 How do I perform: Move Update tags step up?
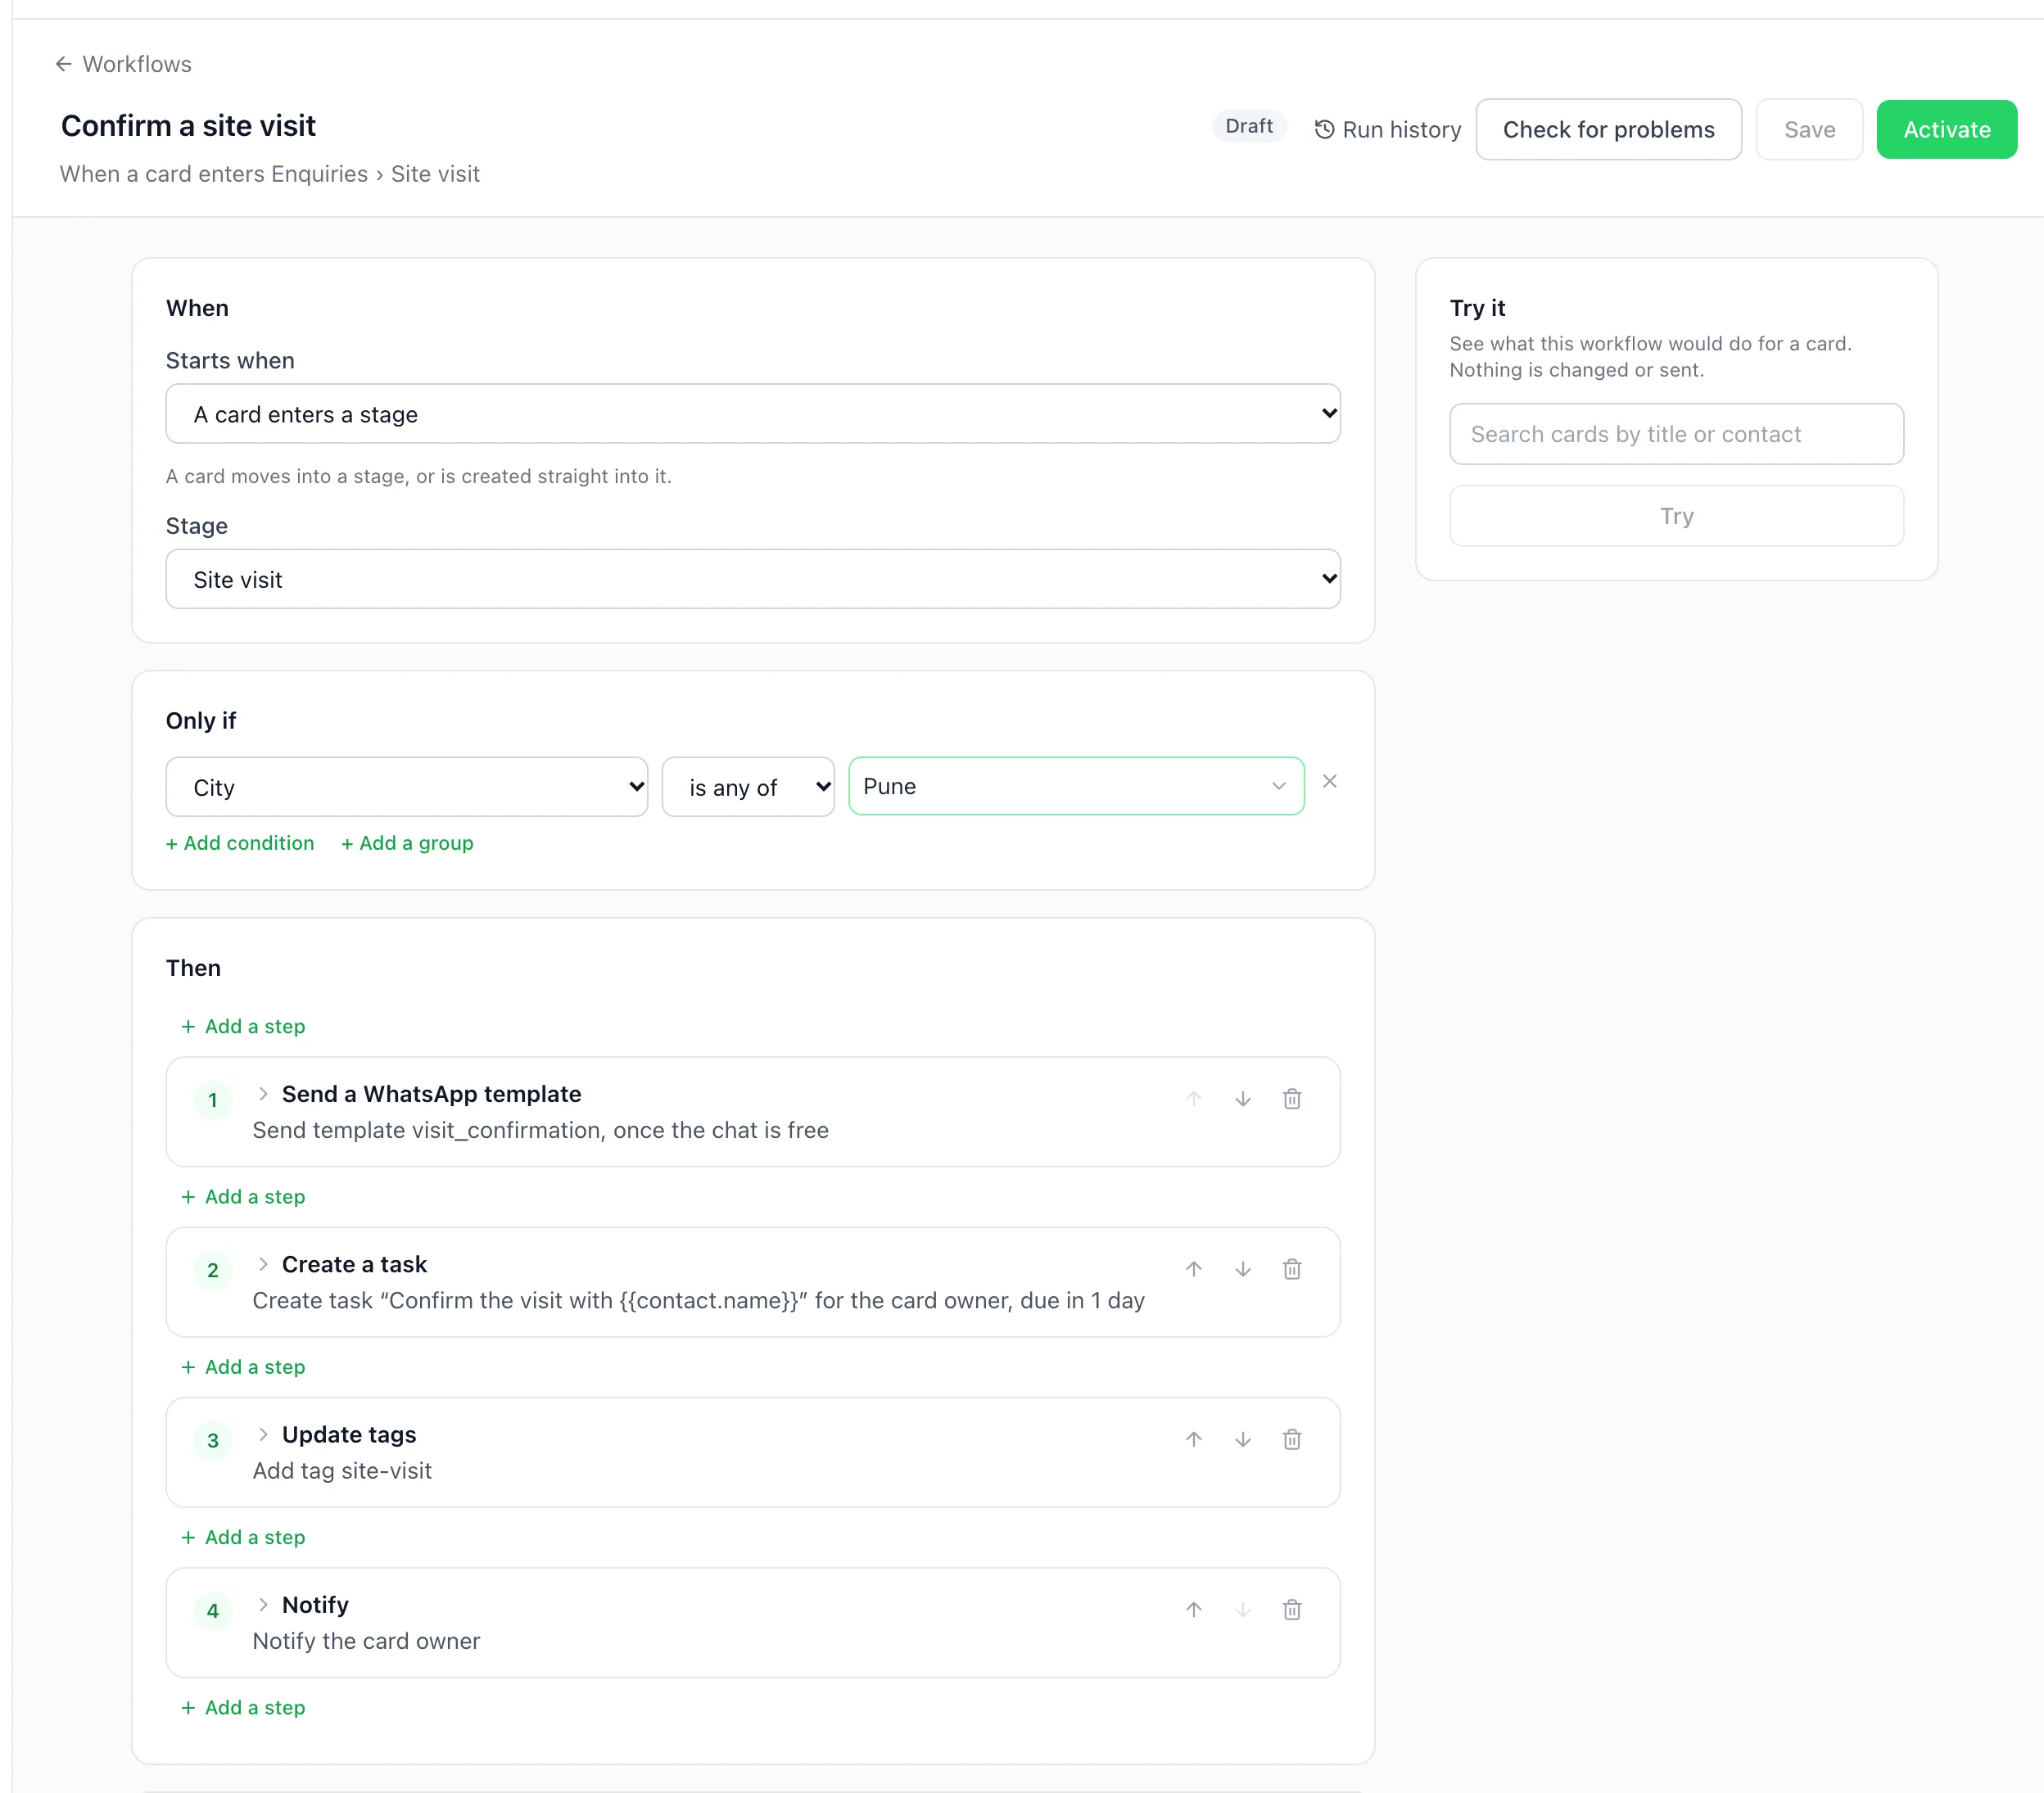(1193, 1439)
